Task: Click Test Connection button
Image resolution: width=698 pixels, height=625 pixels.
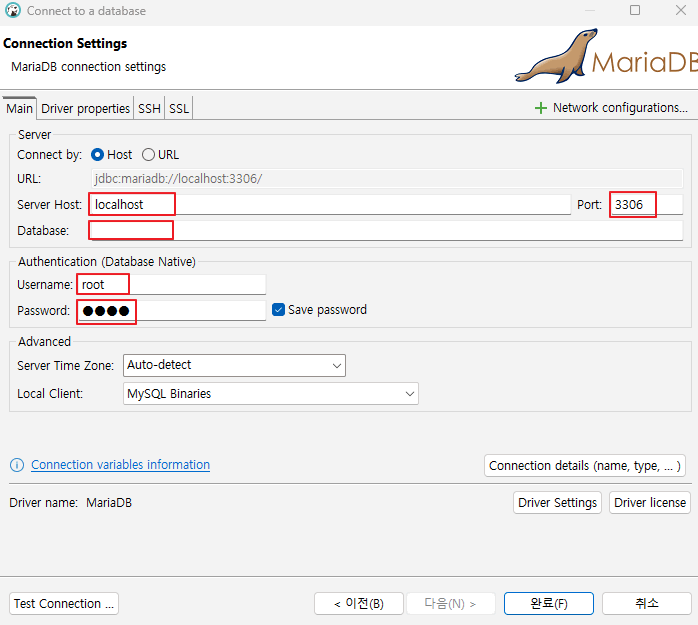Action: coord(64,604)
